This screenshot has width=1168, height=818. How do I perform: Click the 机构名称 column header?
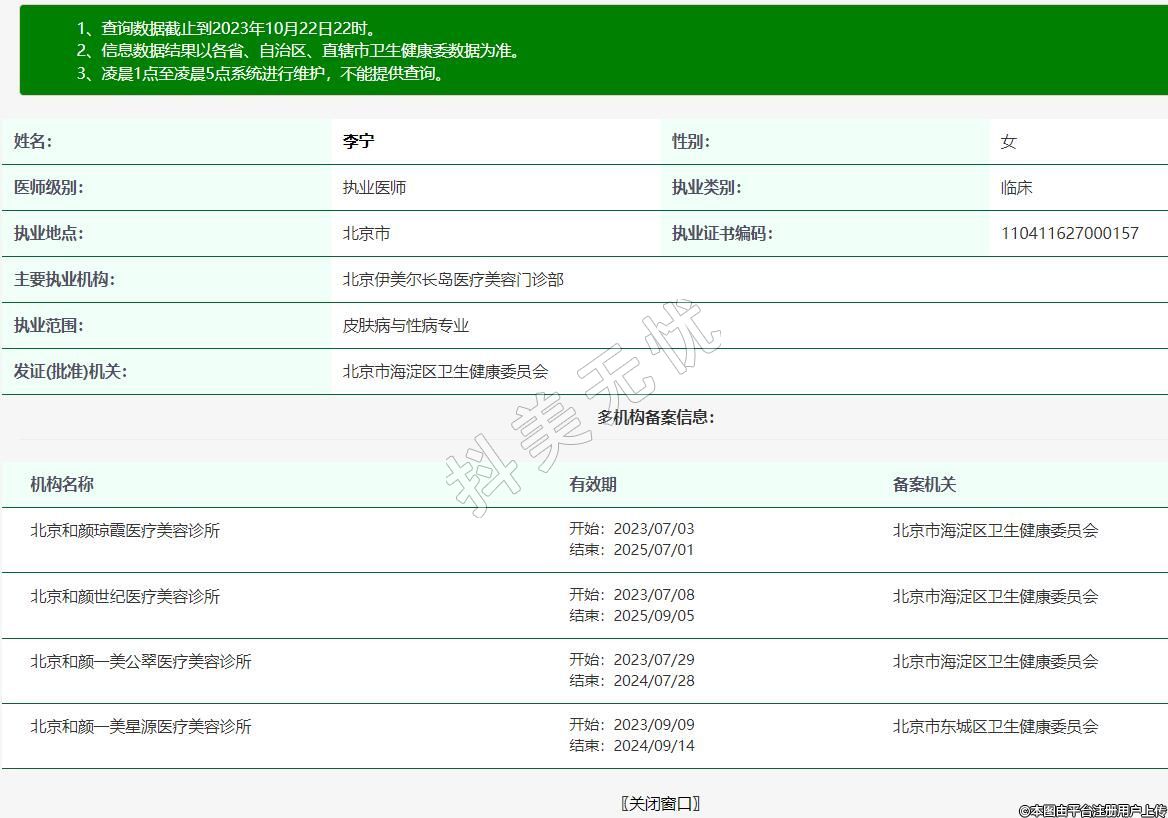click(62, 485)
